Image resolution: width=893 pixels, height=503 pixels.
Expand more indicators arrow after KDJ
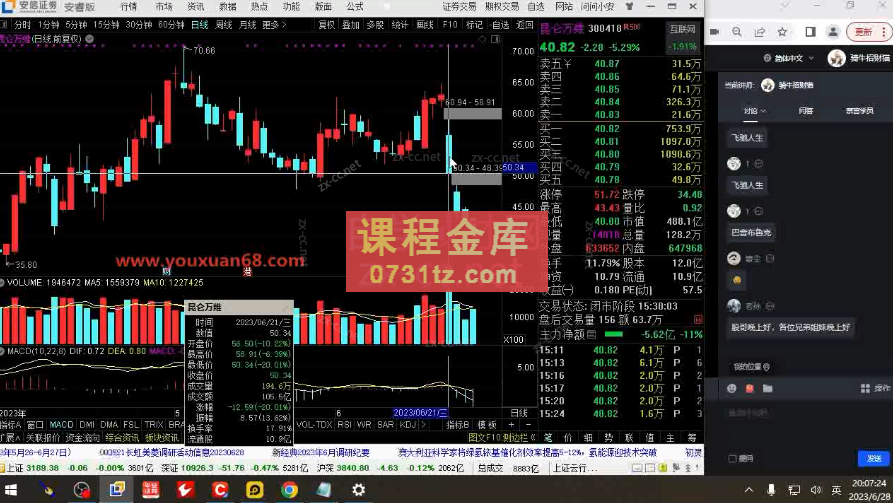tap(423, 425)
